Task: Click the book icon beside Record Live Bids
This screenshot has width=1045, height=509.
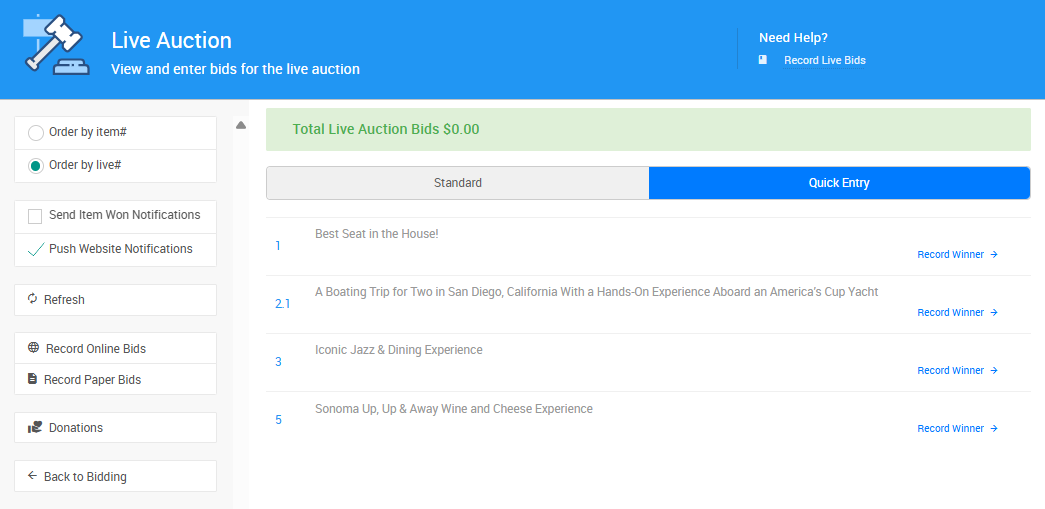Action: point(763,60)
